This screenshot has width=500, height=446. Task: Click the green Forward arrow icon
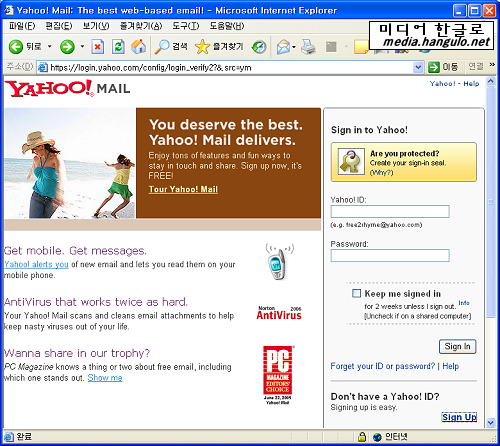[x=67, y=47]
